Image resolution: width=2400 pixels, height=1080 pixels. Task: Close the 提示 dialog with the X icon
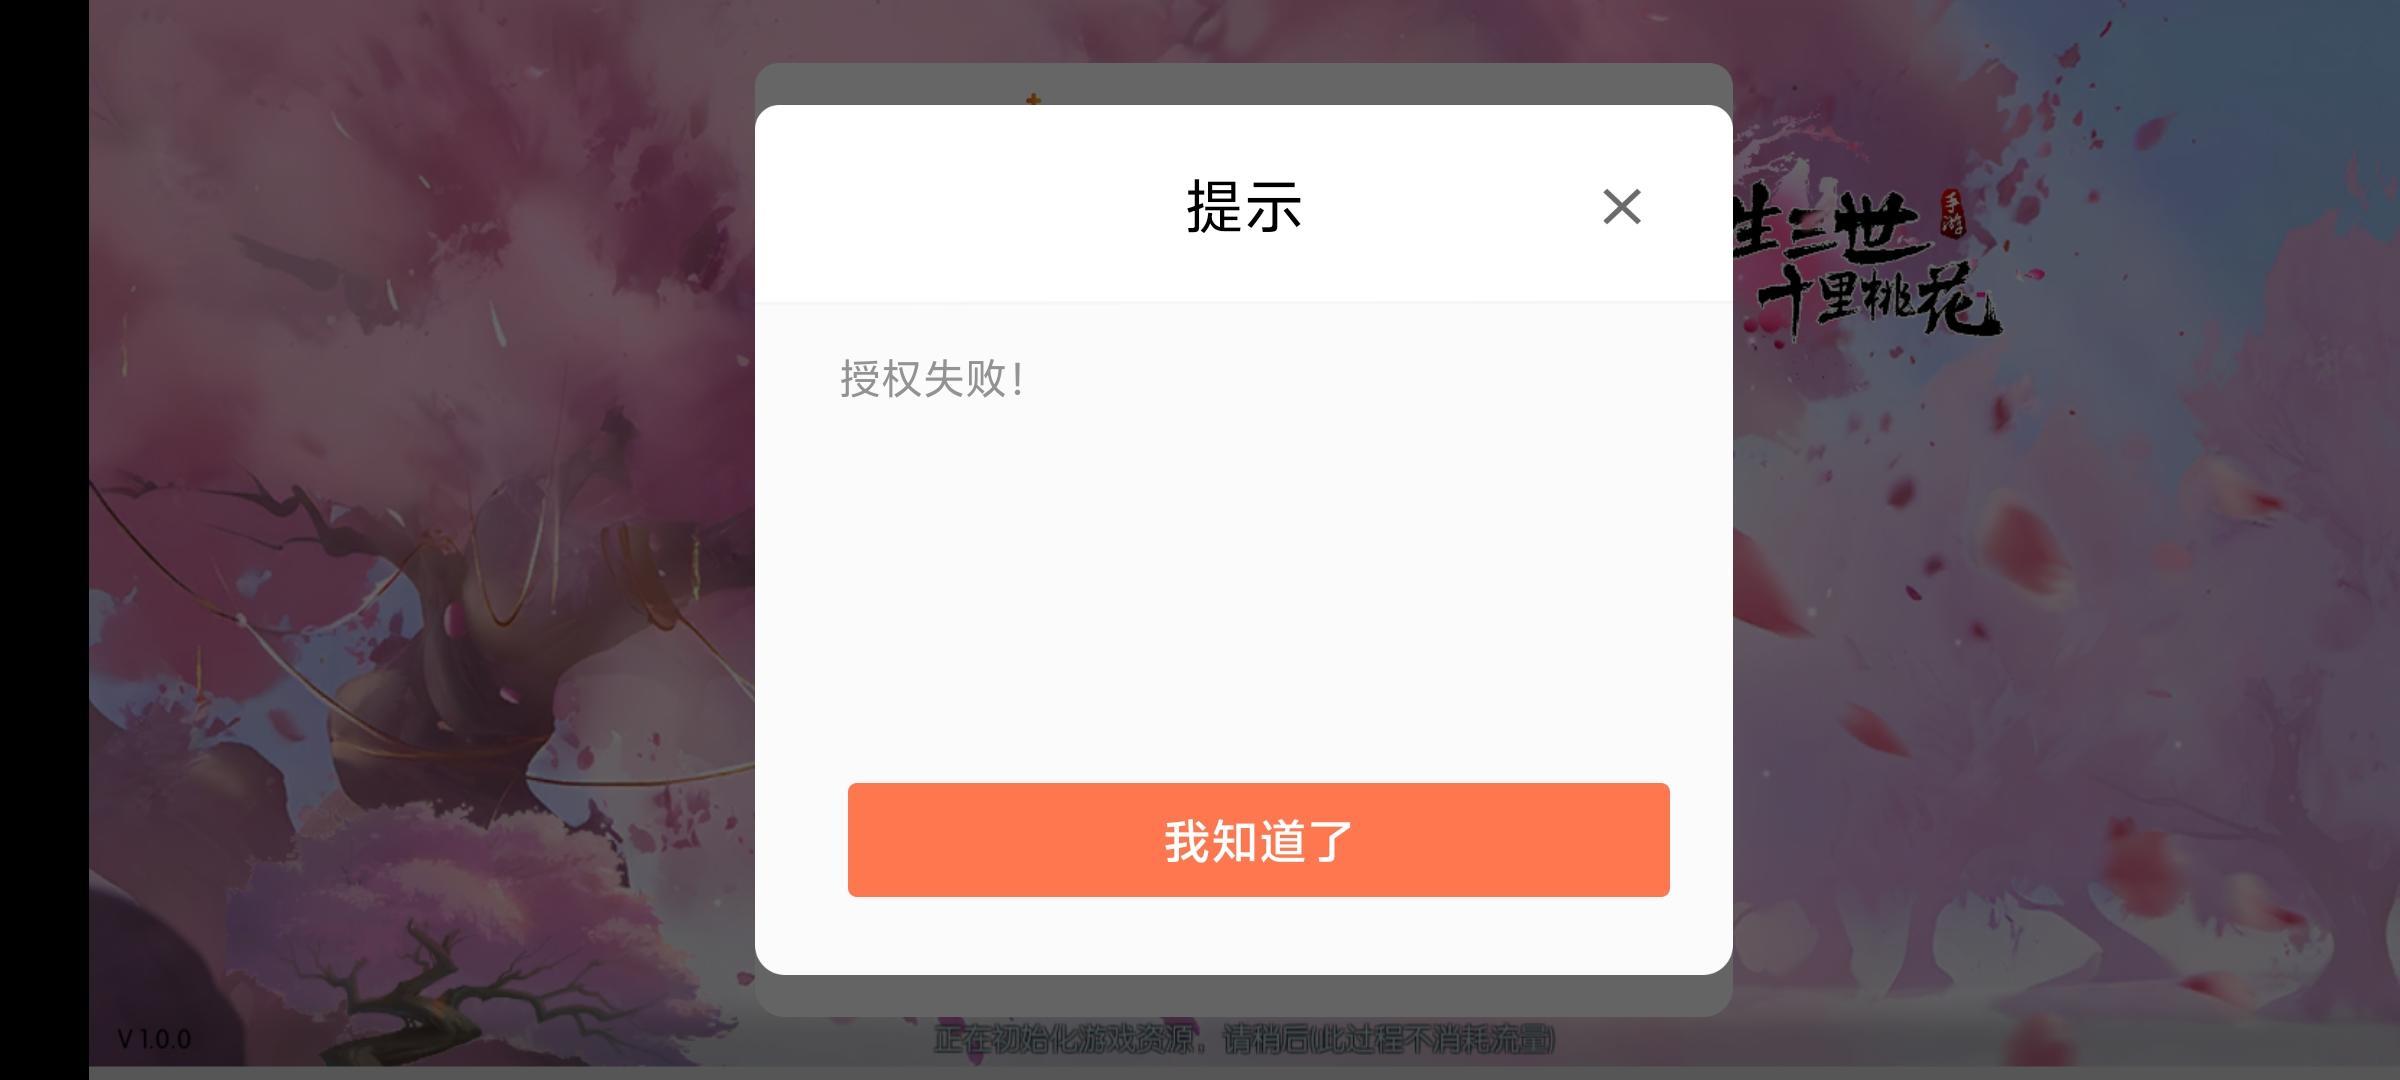tap(1621, 207)
